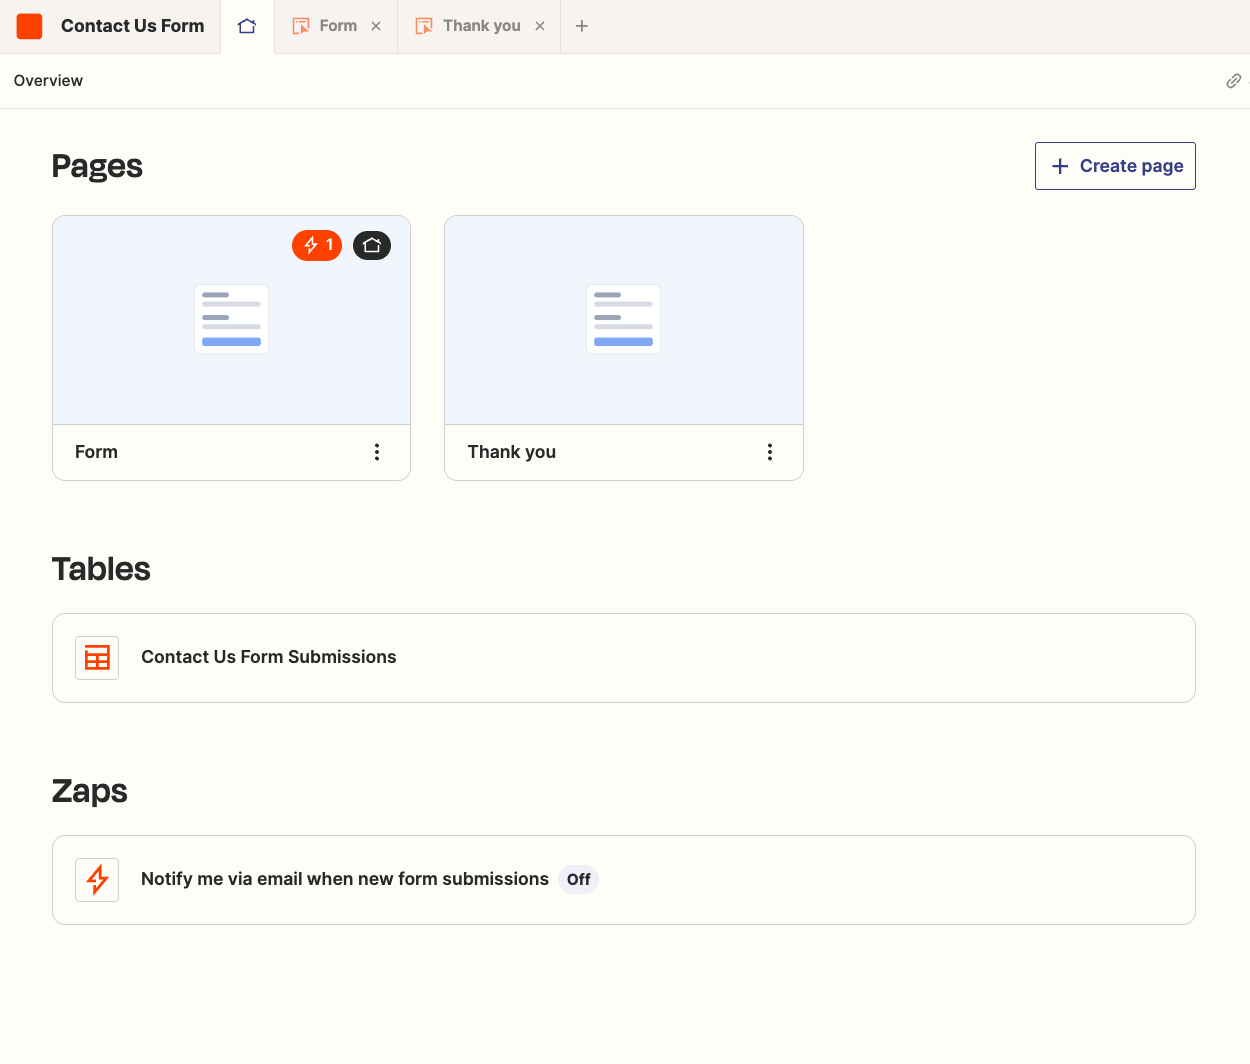The height and width of the screenshot is (1064, 1250).
Task: Copy link using the chain icon
Action: pyautogui.click(x=1233, y=81)
